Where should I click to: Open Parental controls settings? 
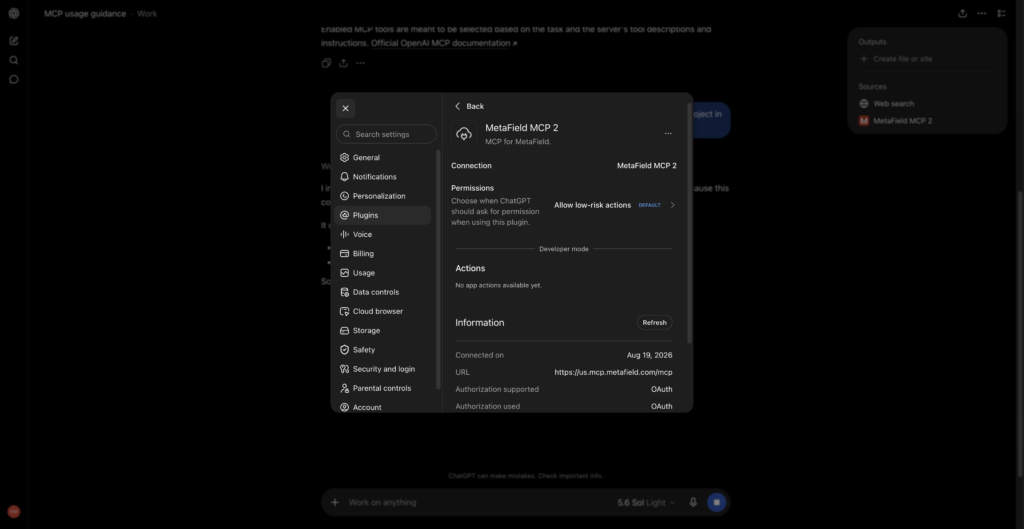tap(382, 388)
